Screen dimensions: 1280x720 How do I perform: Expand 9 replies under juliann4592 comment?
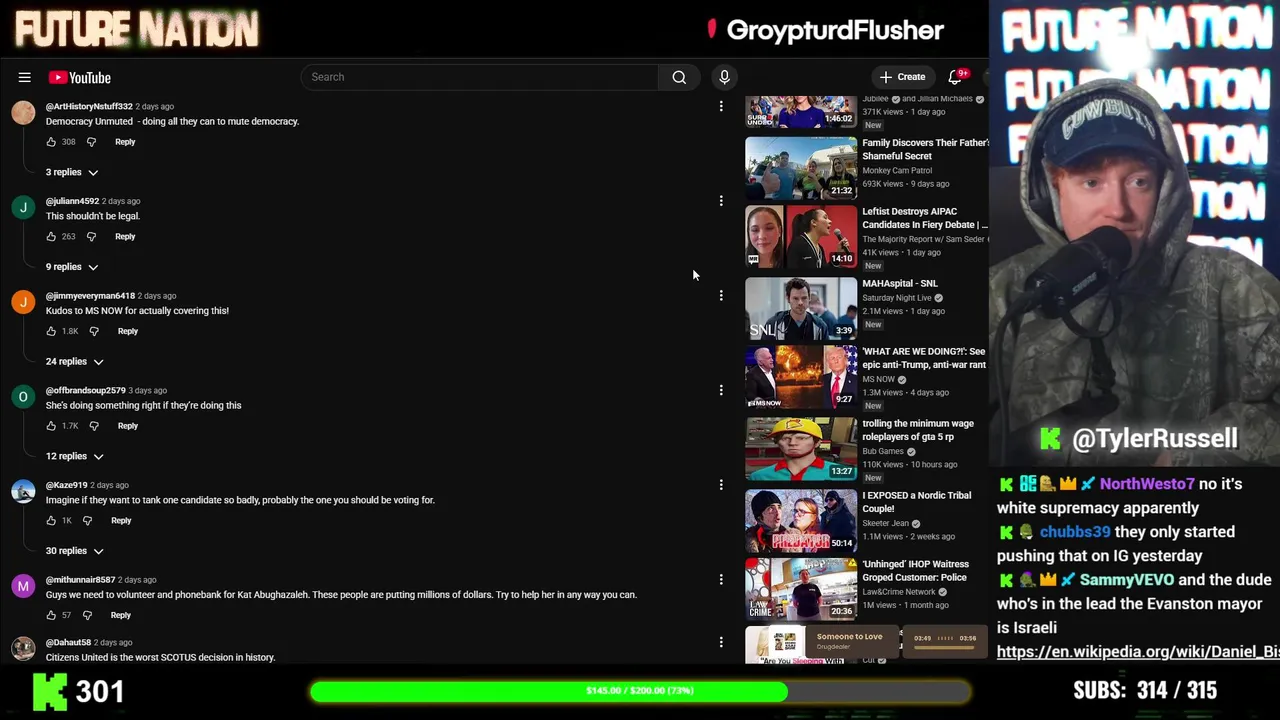(x=72, y=267)
